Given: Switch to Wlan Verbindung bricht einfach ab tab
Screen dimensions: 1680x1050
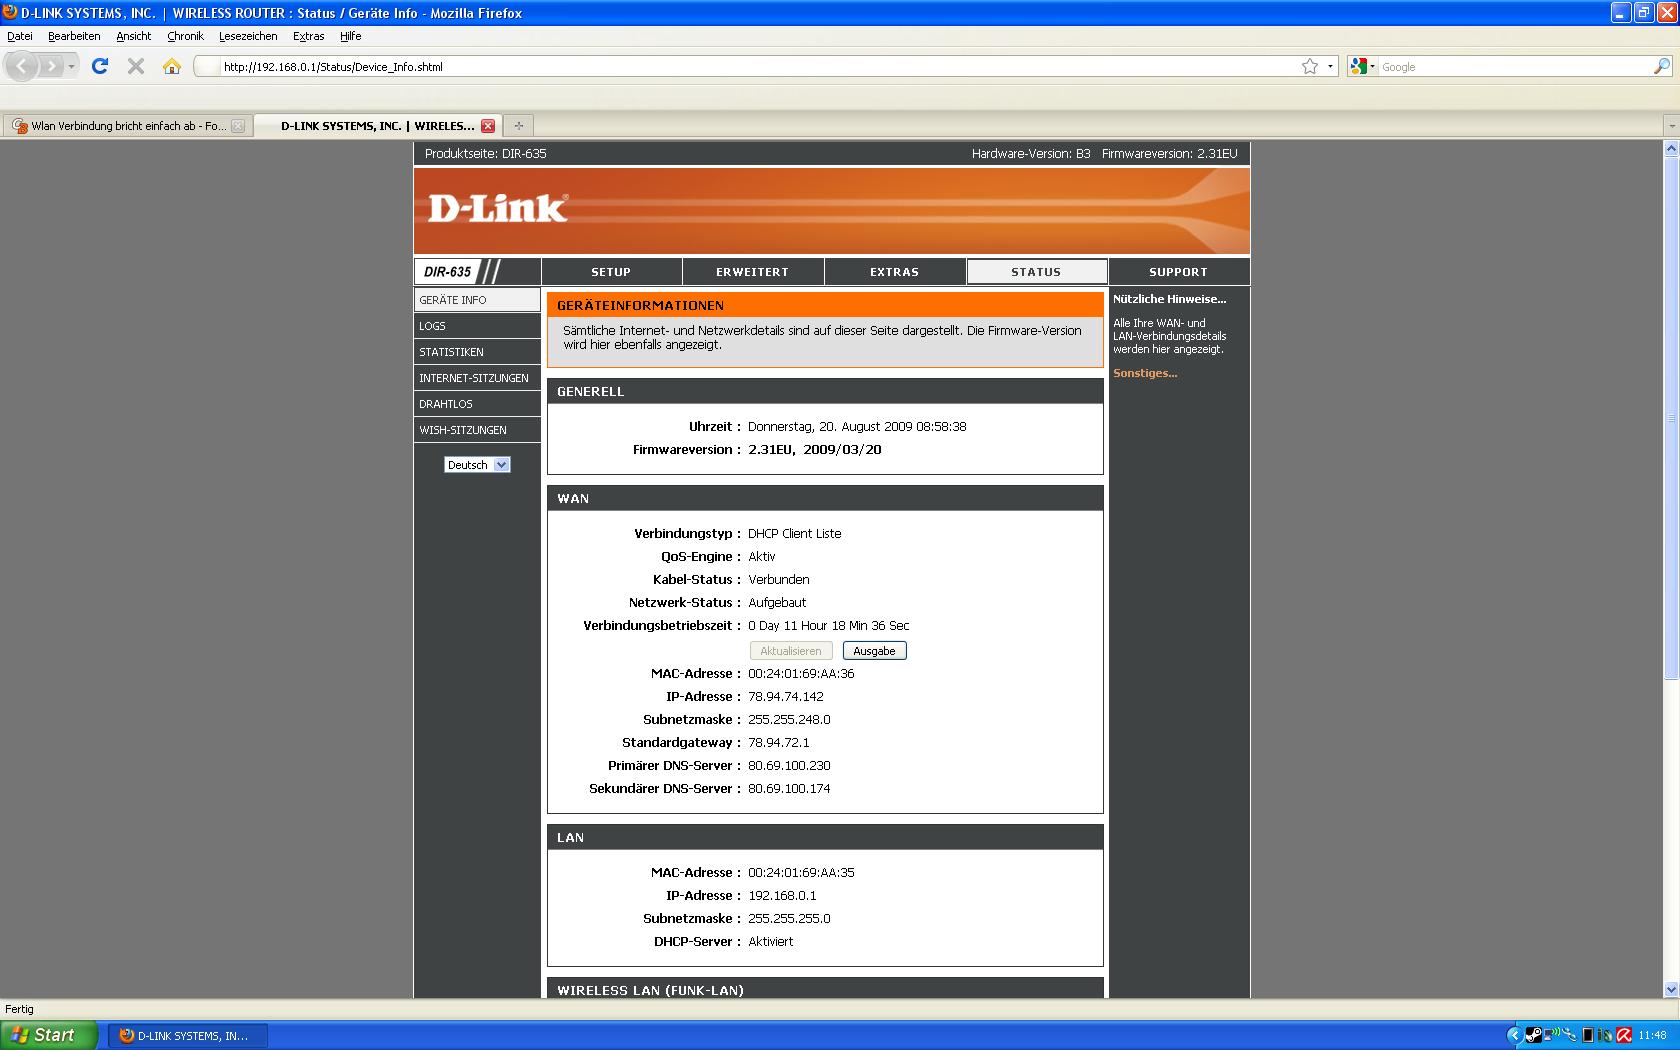Looking at the screenshot, I should click(128, 126).
